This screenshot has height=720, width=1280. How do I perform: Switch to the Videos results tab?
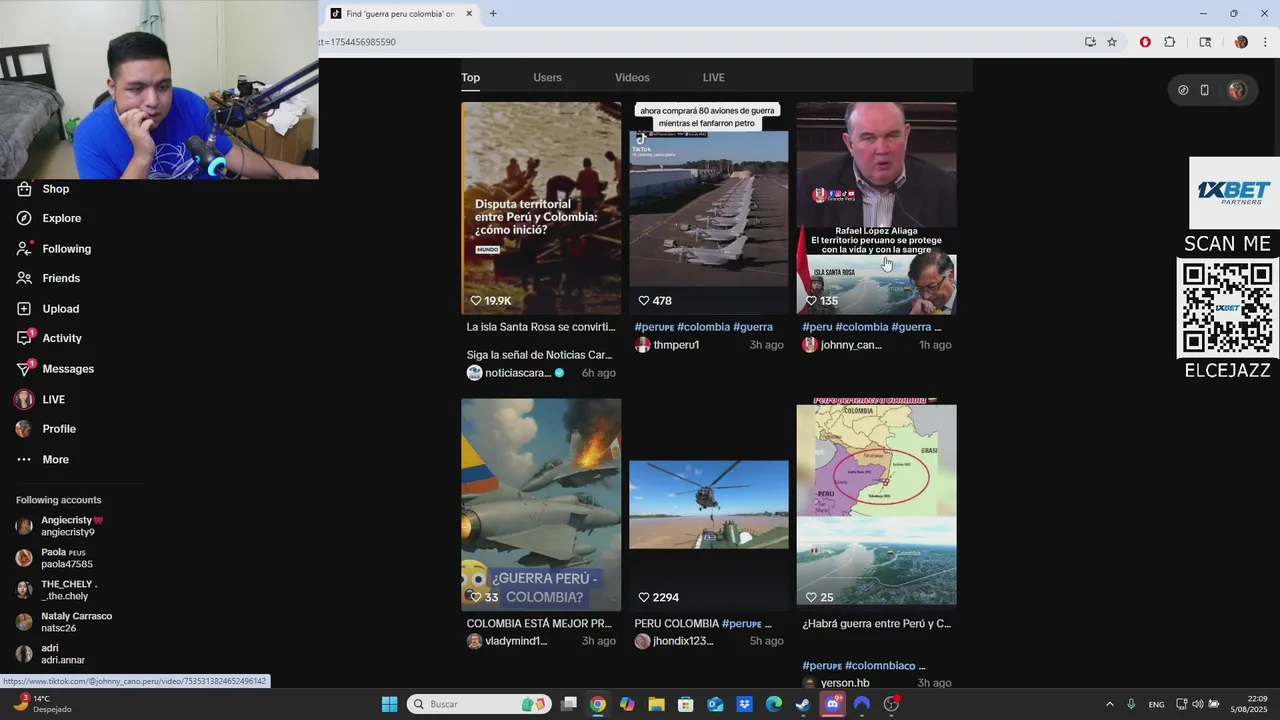point(632,78)
